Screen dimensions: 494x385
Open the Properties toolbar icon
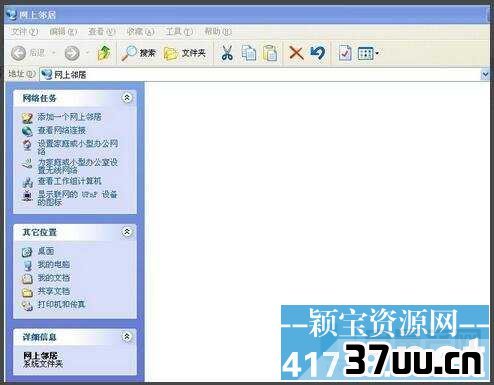coord(345,53)
